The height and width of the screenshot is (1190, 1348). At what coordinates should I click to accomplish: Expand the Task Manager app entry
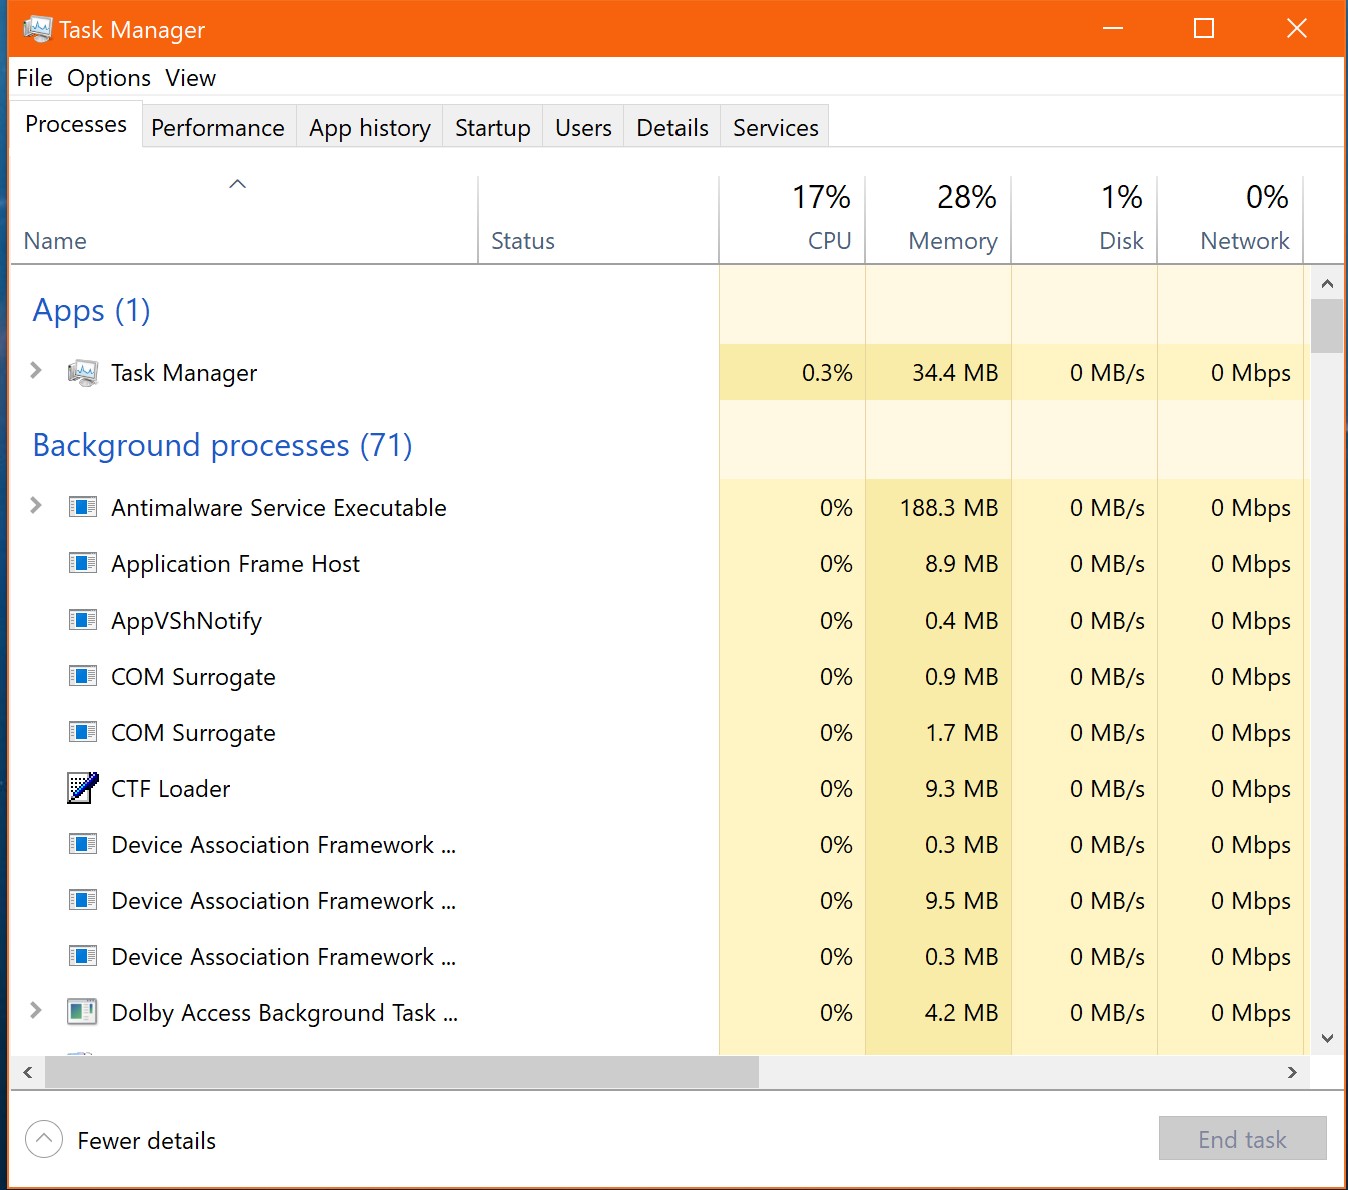coord(36,371)
